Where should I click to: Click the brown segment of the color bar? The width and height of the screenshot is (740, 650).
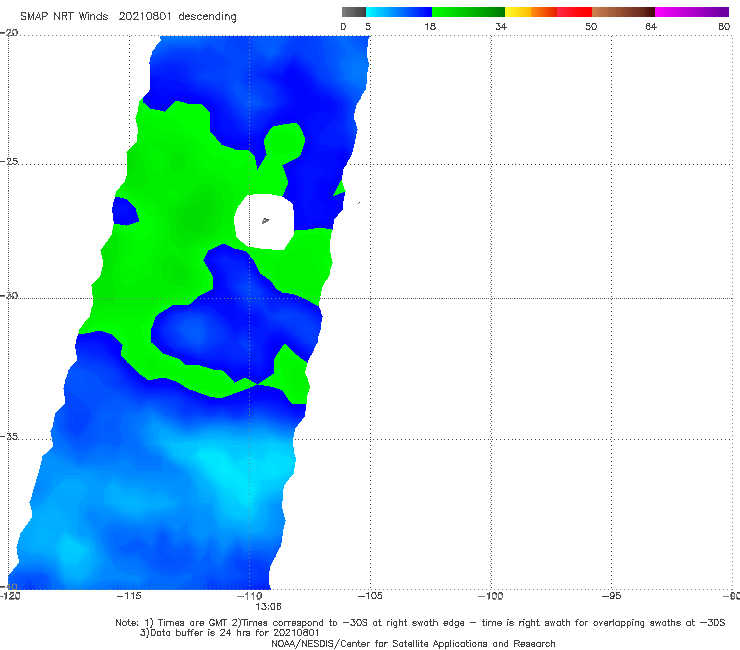(x=623, y=12)
